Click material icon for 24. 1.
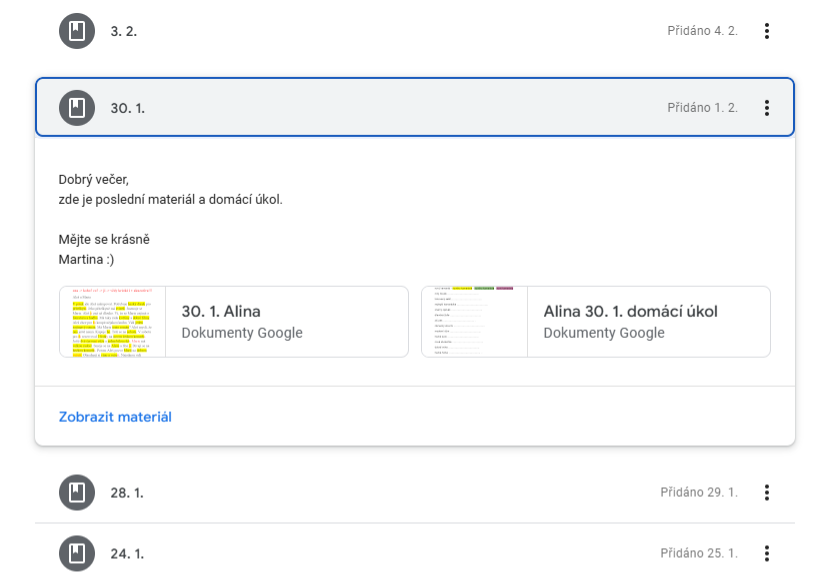The image size is (835, 581). [76, 553]
